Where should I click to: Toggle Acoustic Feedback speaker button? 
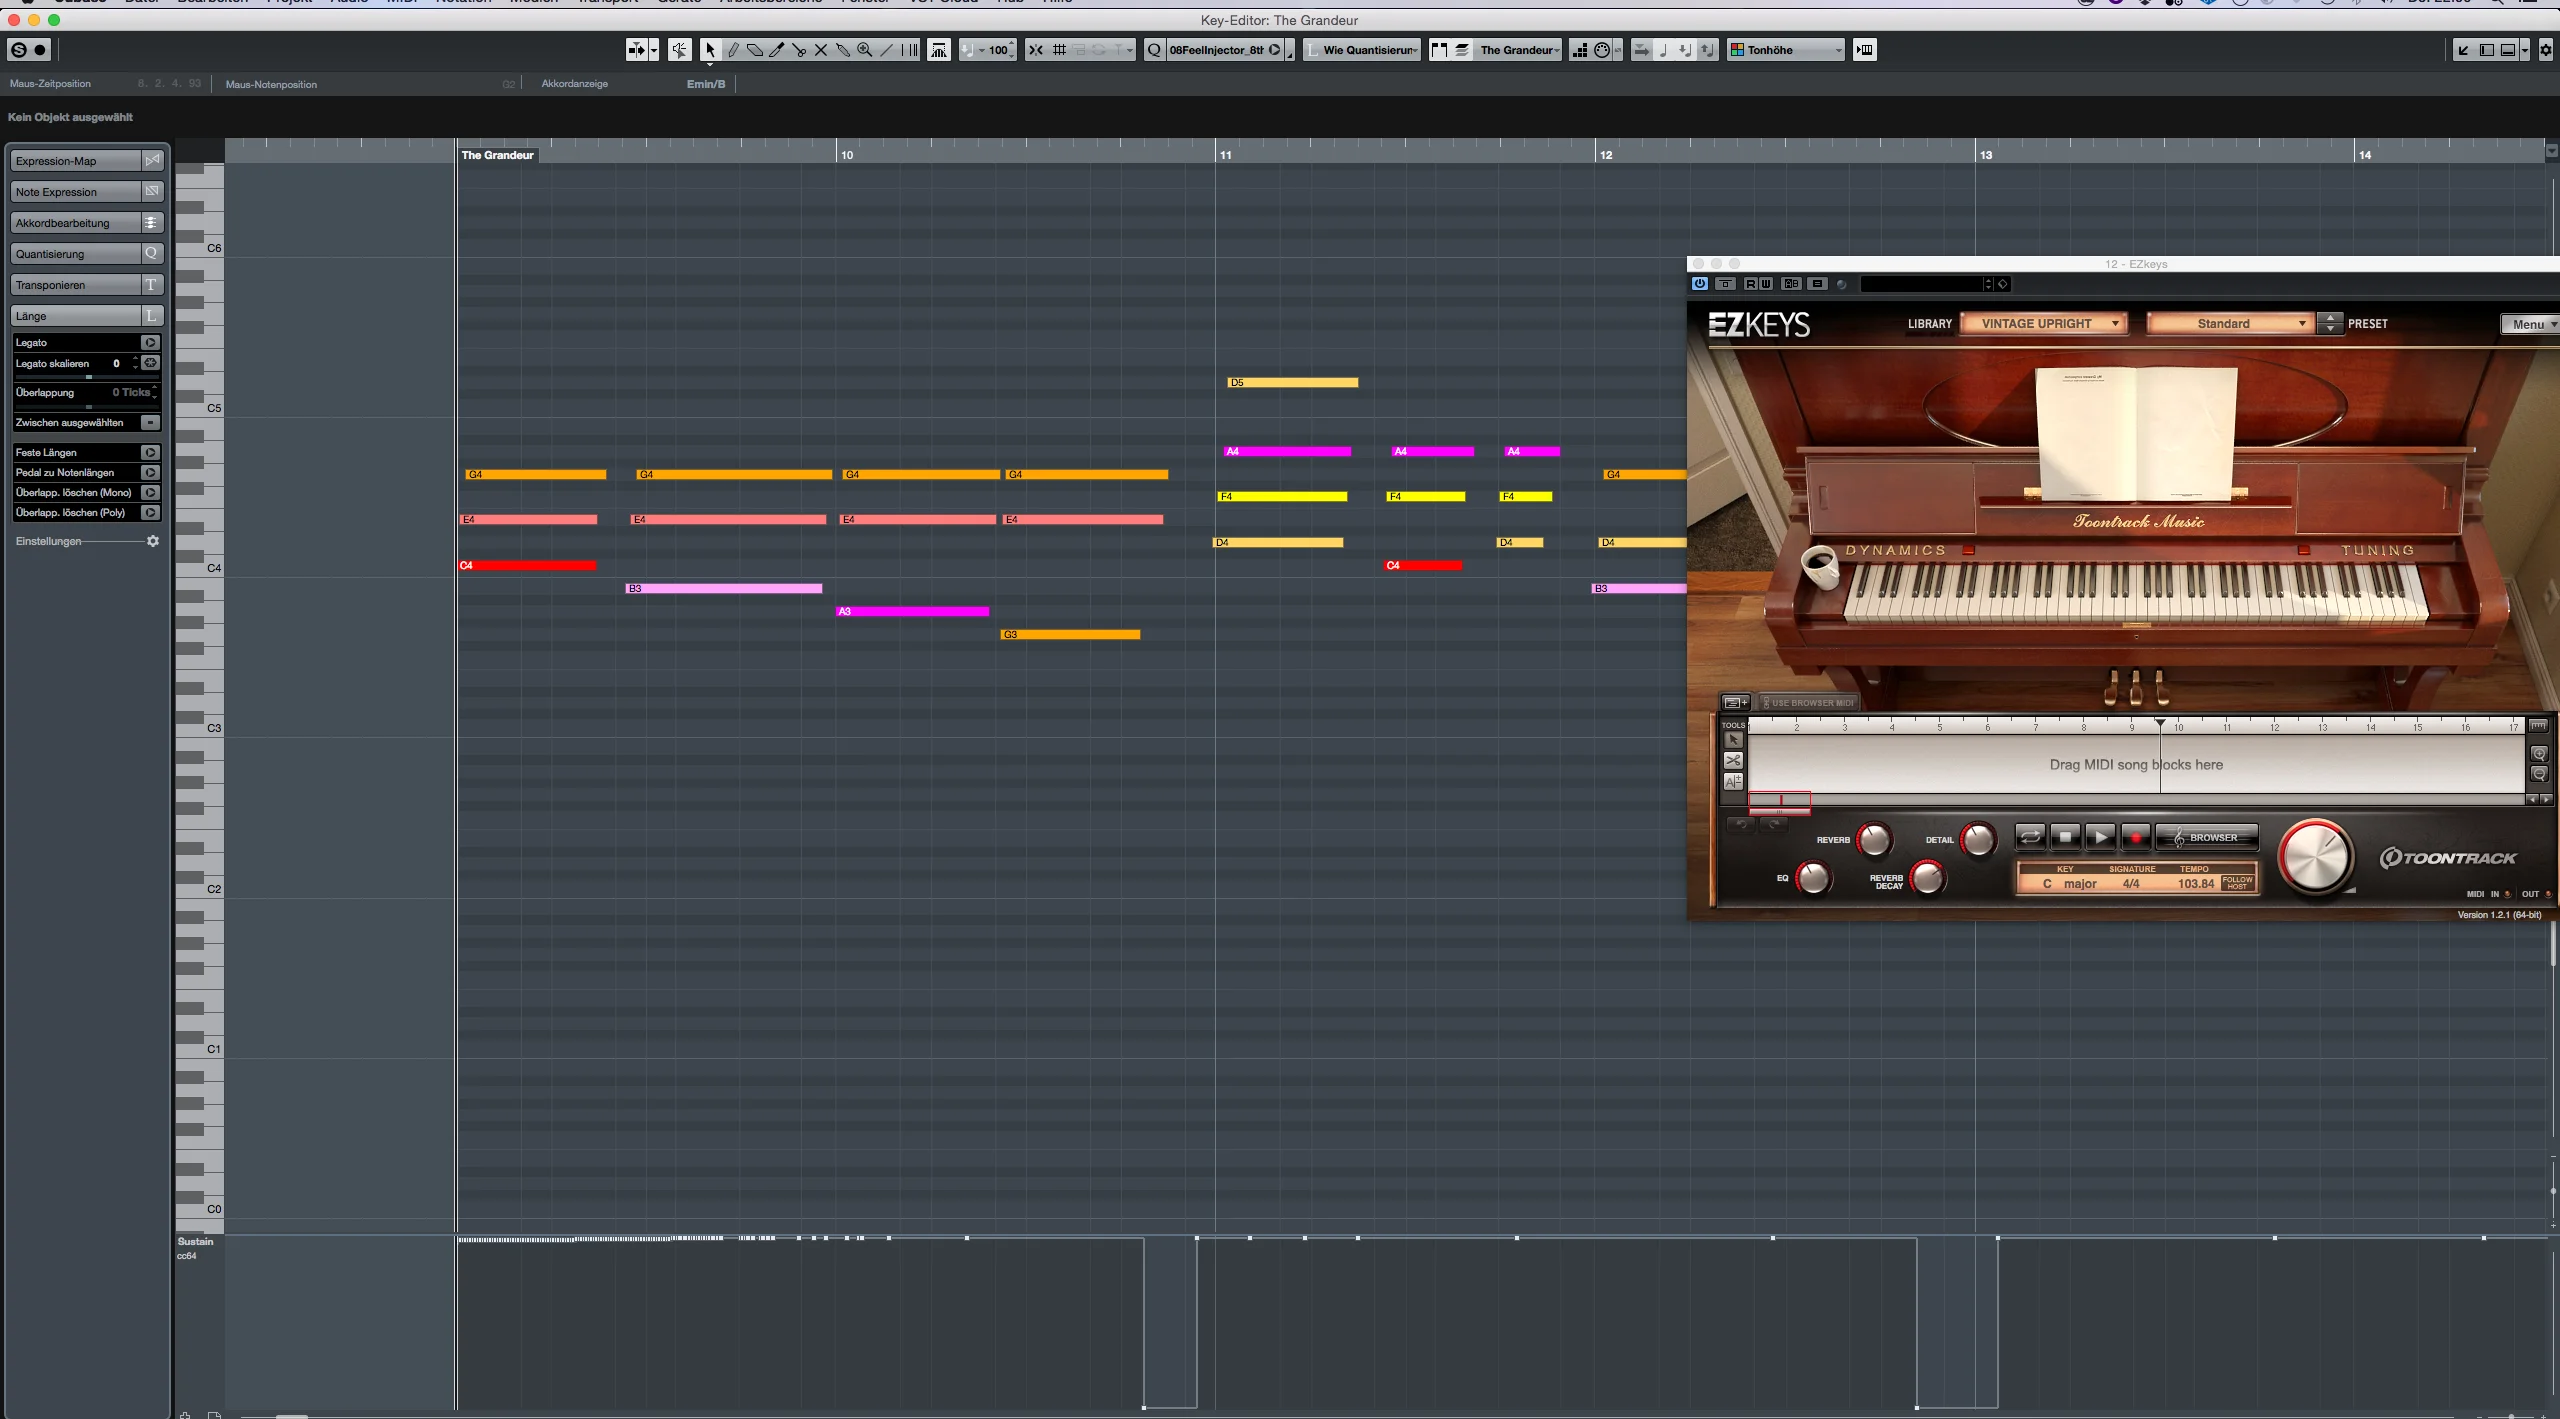[679, 50]
